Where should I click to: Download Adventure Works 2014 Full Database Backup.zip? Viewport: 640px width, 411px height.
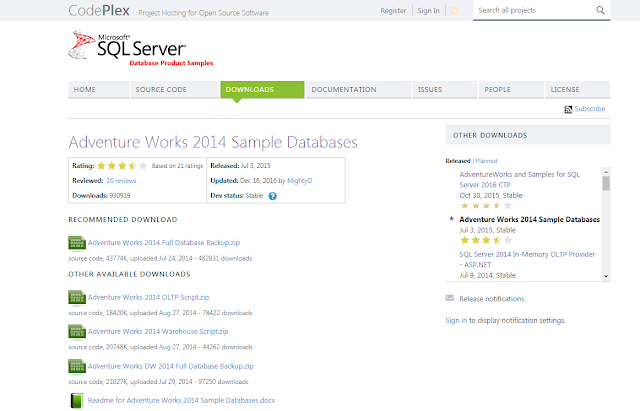click(x=164, y=243)
